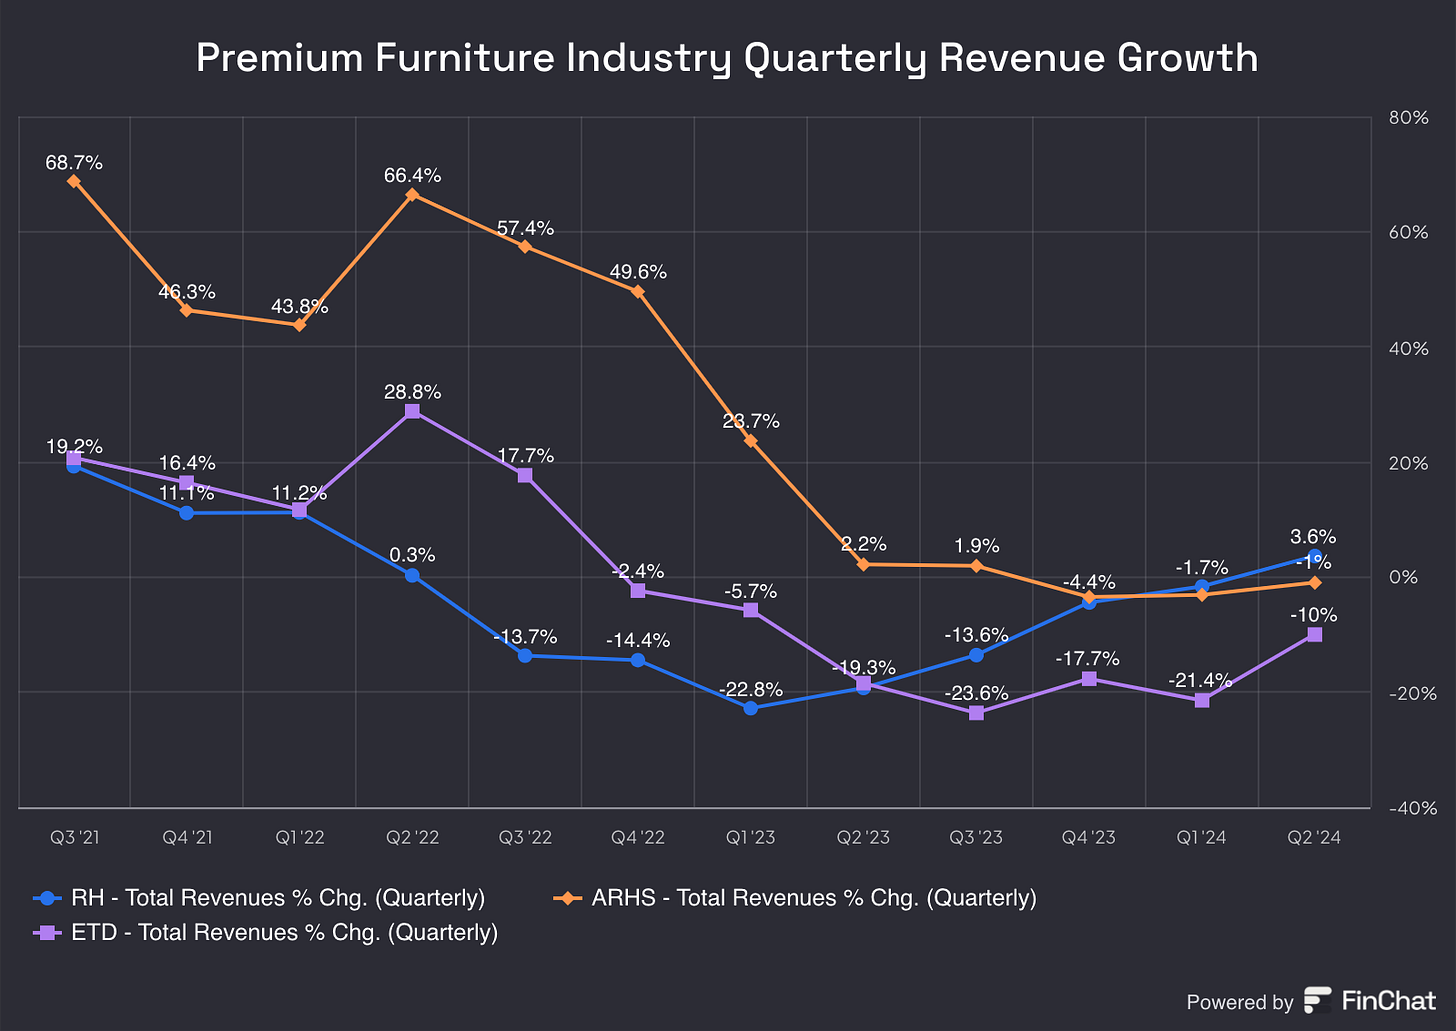The width and height of the screenshot is (1456, 1031).
Task: Click the Q3 '23 axis label
Action: coord(976,838)
